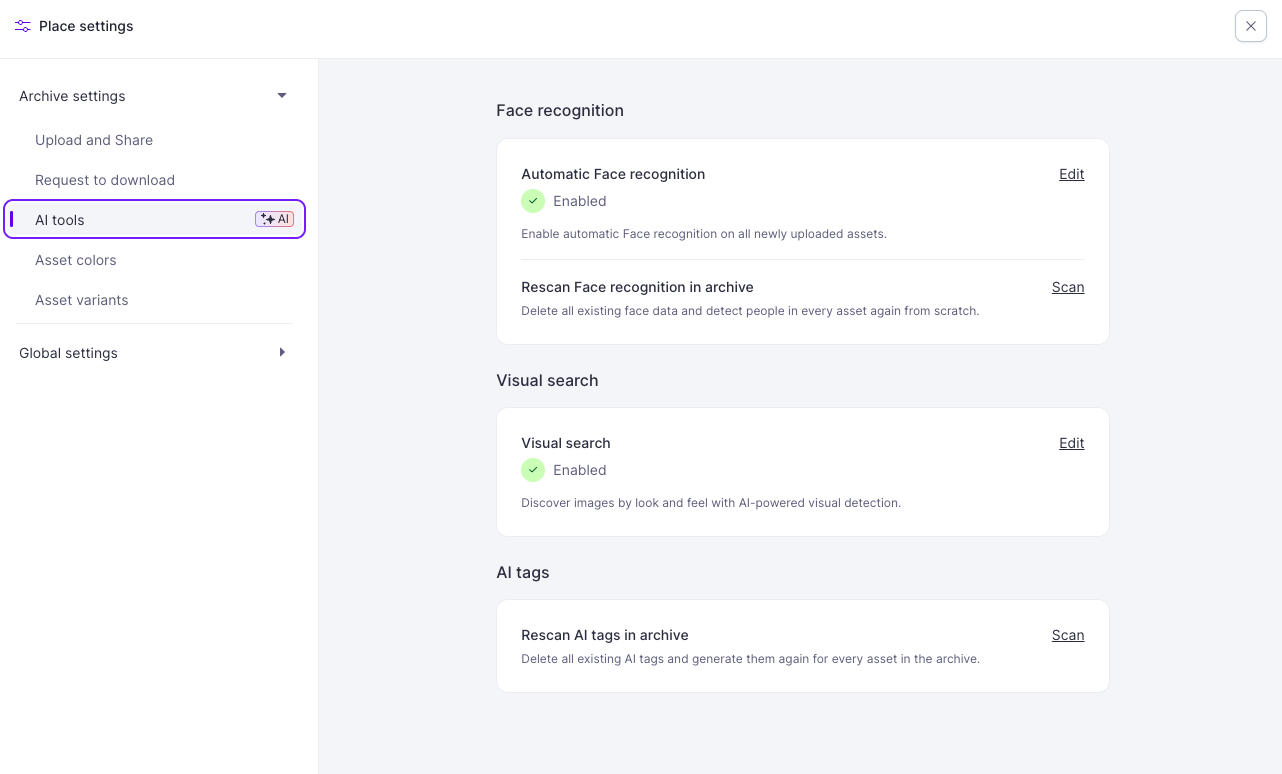Image resolution: width=1282 pixels, height=774 pixels.
Task: Scan to rescan Face recognition in archive
Action: pos(1068,287)
